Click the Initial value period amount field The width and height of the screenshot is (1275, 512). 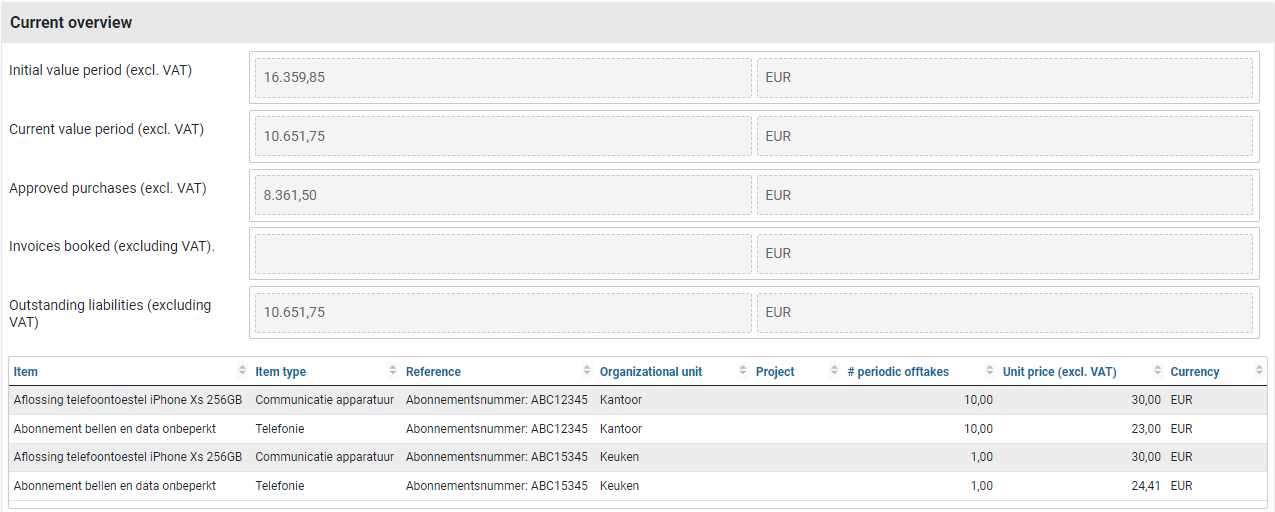tap(502, 77)
